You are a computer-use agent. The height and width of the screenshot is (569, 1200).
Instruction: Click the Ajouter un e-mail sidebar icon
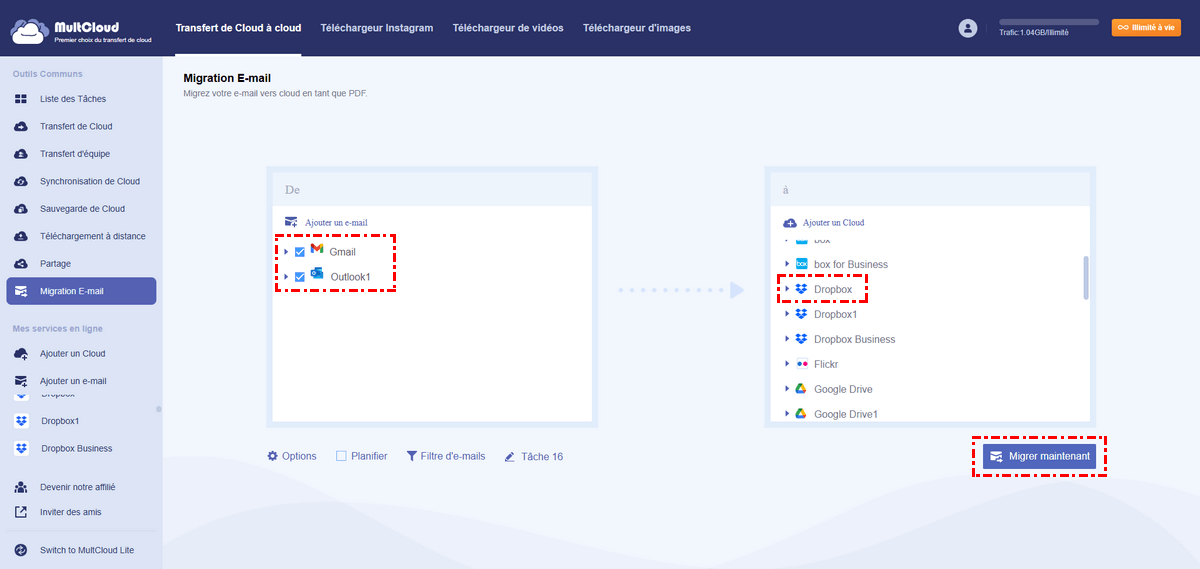(x=21, y=381)
